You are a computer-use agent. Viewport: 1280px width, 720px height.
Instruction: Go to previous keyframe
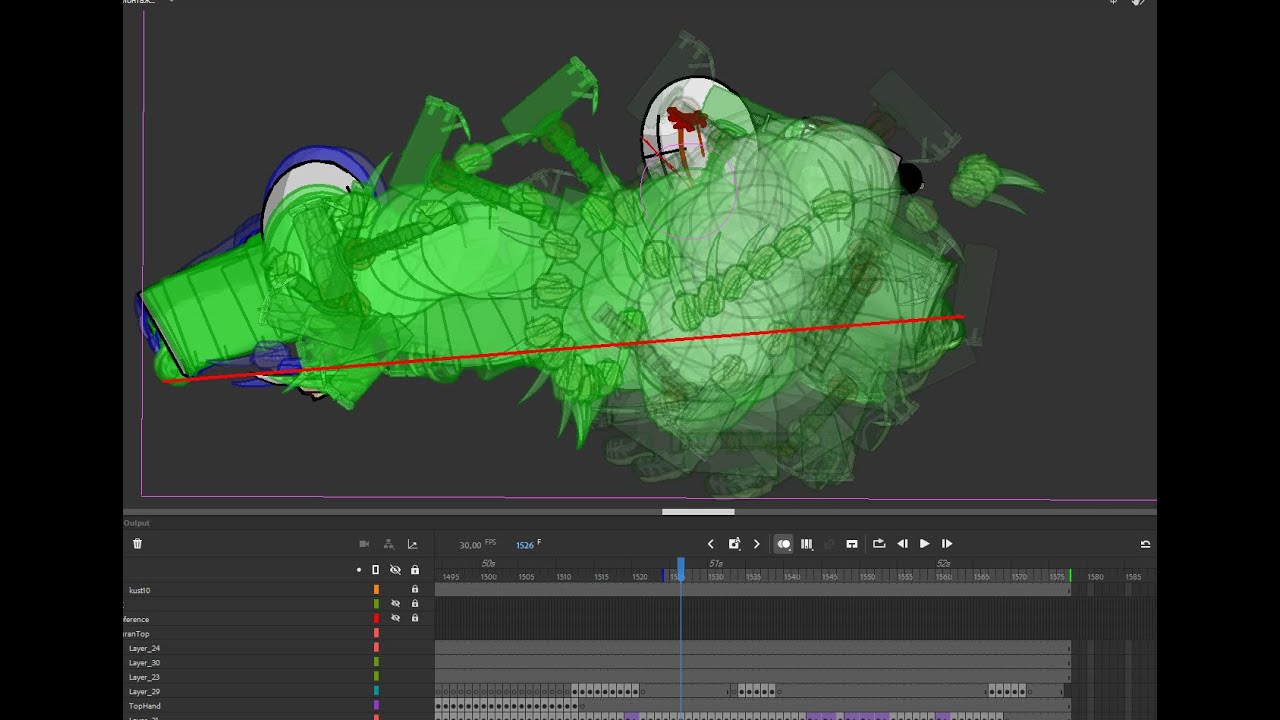pyautogui.click(x=711, y=544)
